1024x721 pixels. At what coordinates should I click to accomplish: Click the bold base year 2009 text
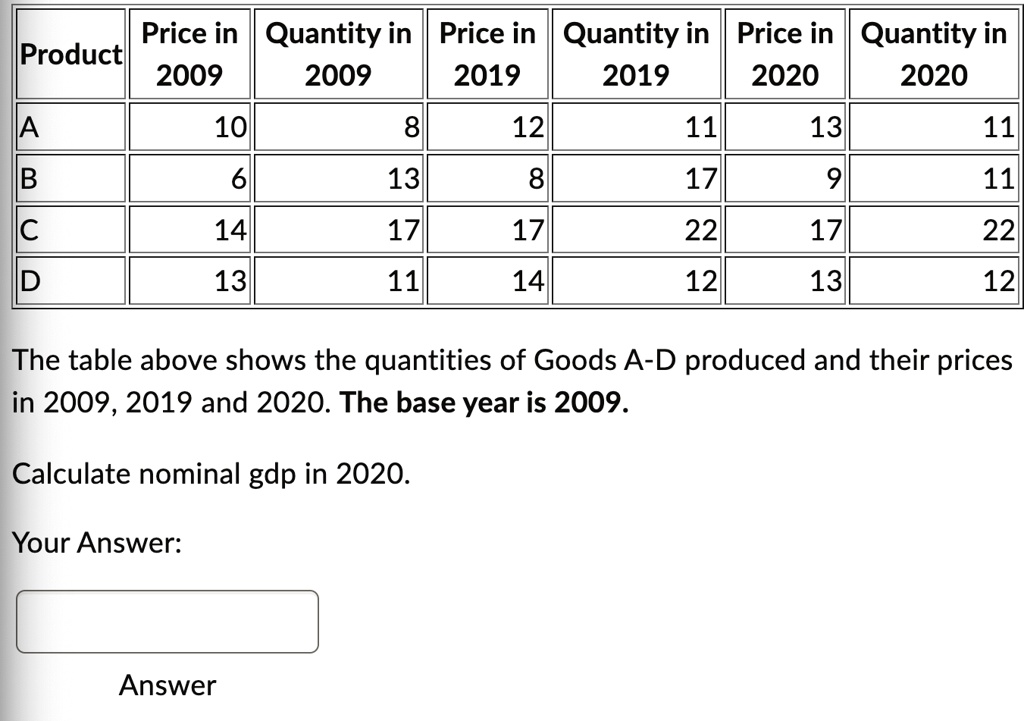coord(484,402)
